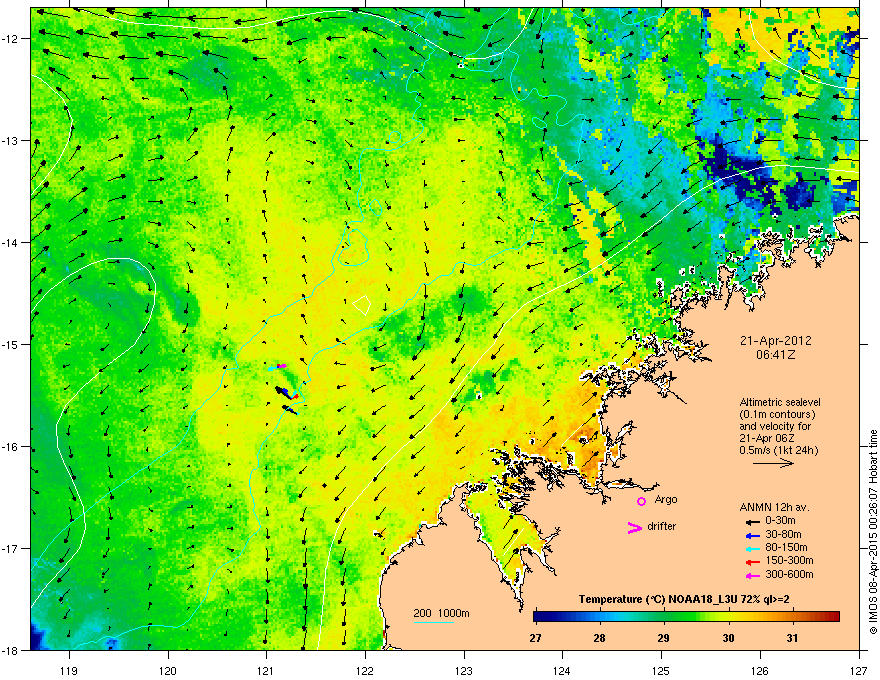The width and height of the screenshot is (880, 680).
Task: Click the black 0-30m legend arrow
Action: 752,522
